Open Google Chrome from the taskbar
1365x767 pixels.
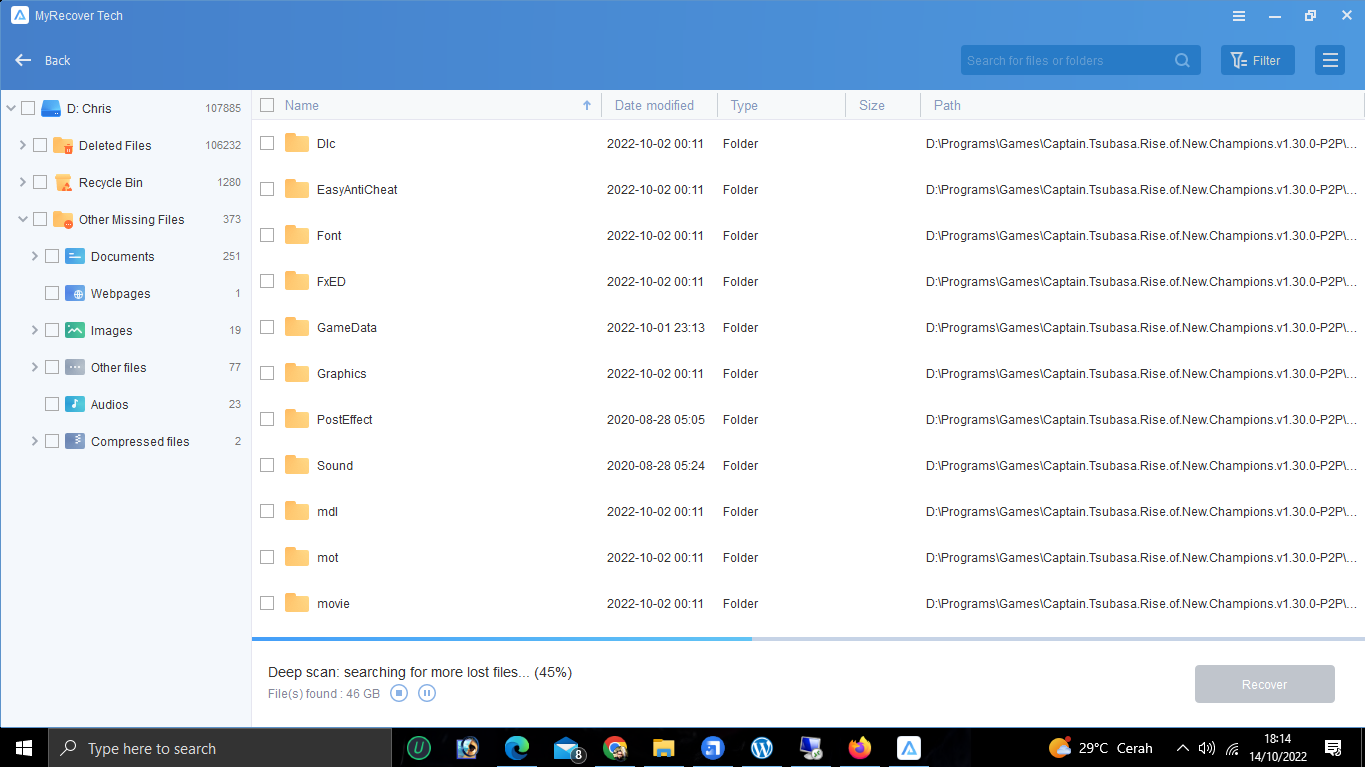[615, 748]
